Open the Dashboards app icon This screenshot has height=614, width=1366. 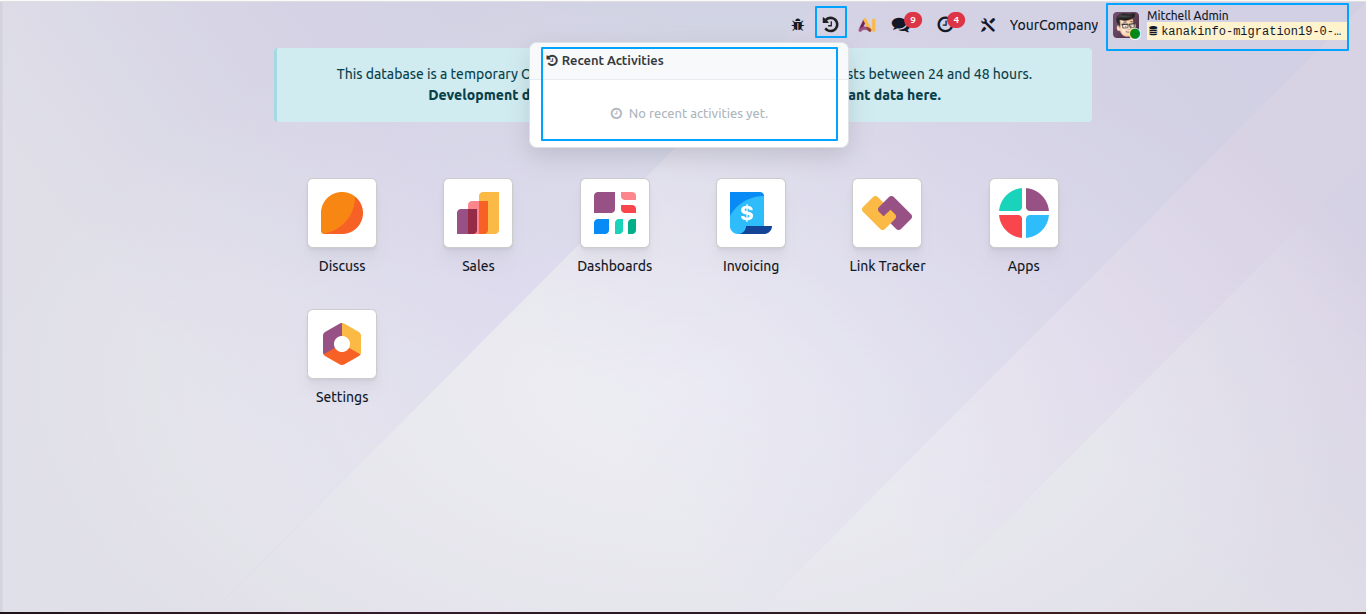click(615, 213)
